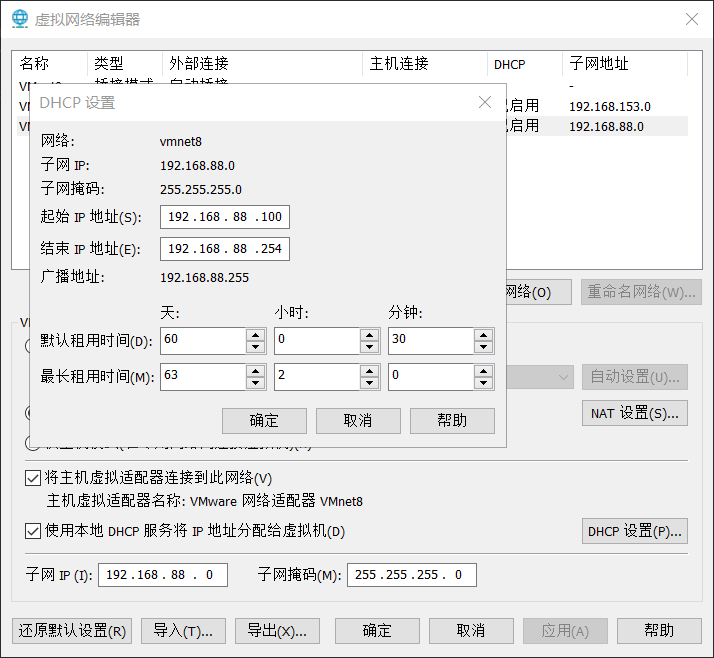Increase maximum lease days spinner up arrow
The width and height of the screenshot is (714, 658).
point(255,370)
